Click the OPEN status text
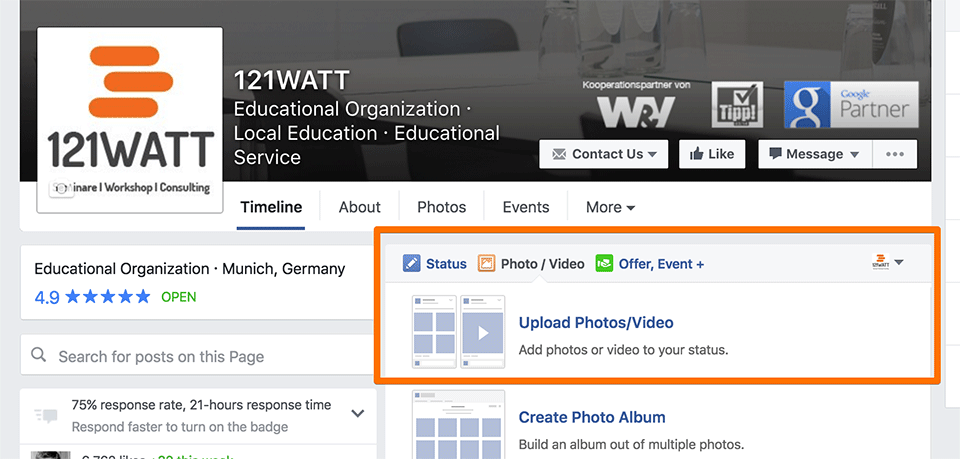Viewport: 960px width, 459px height. 179,297
